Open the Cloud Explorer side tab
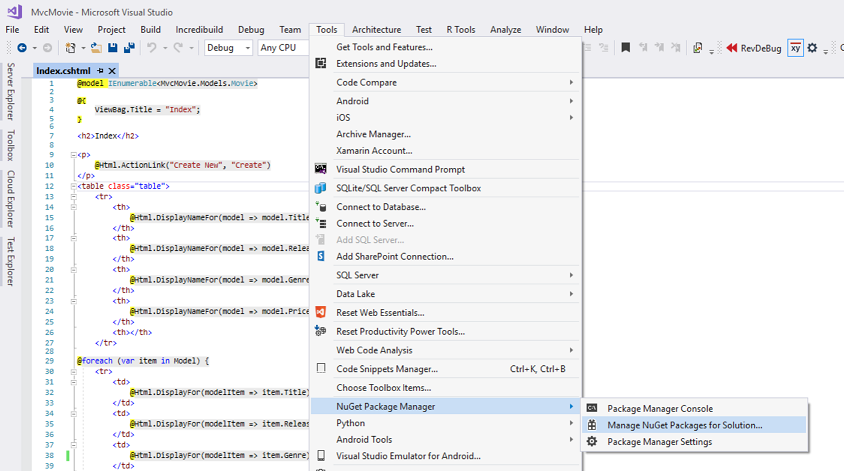The height and width of the screenshot is (471, 844). tap(11, 198)
